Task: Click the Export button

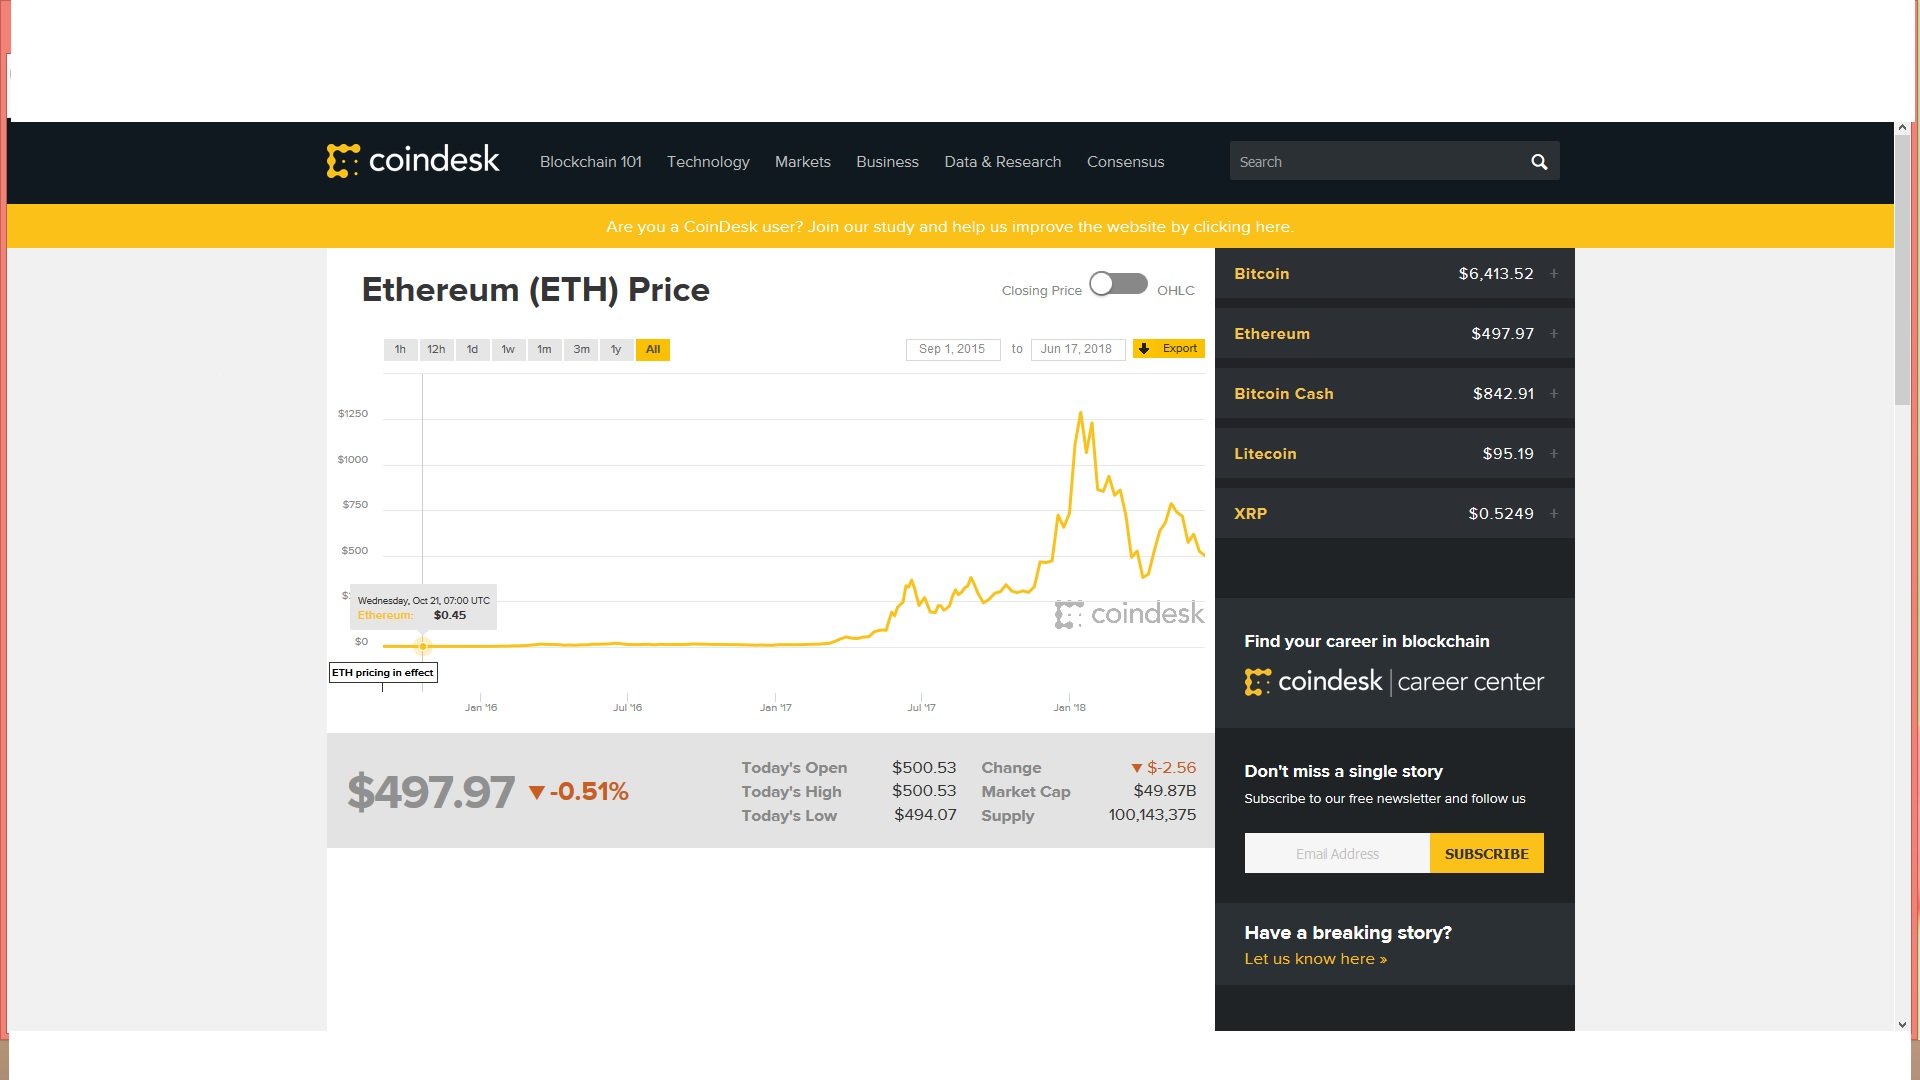Action: point(1169,349)
